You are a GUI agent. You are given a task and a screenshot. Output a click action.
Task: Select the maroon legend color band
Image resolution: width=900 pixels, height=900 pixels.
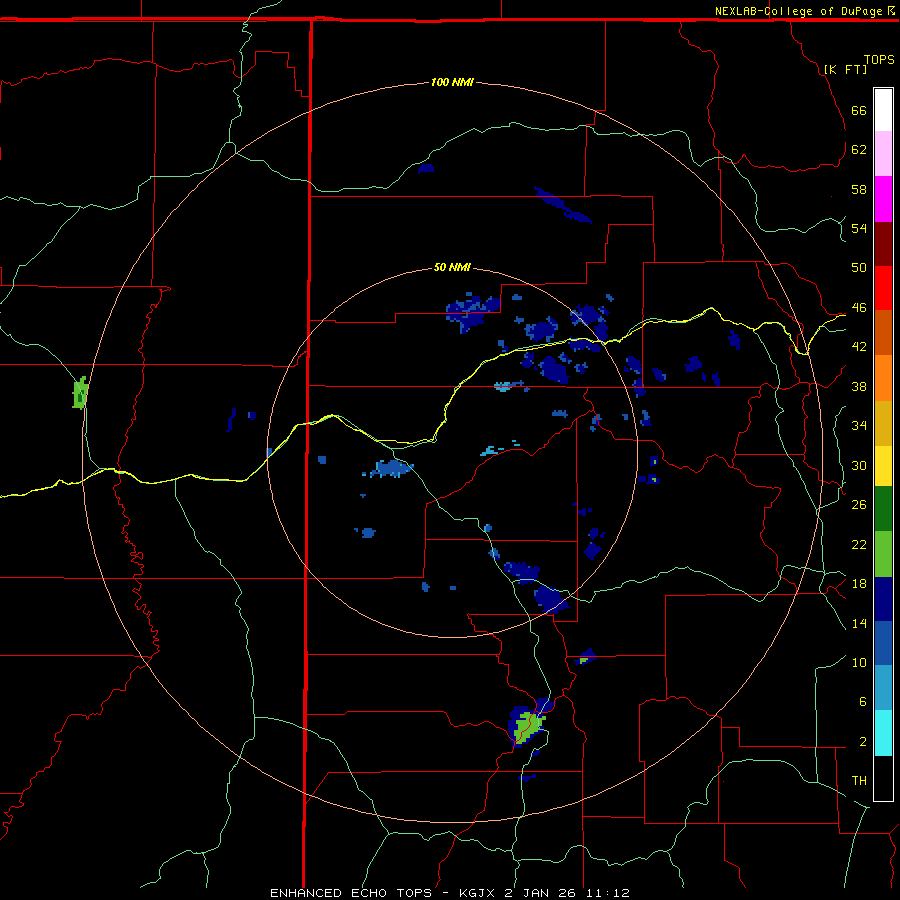click(x=883, y=243)
